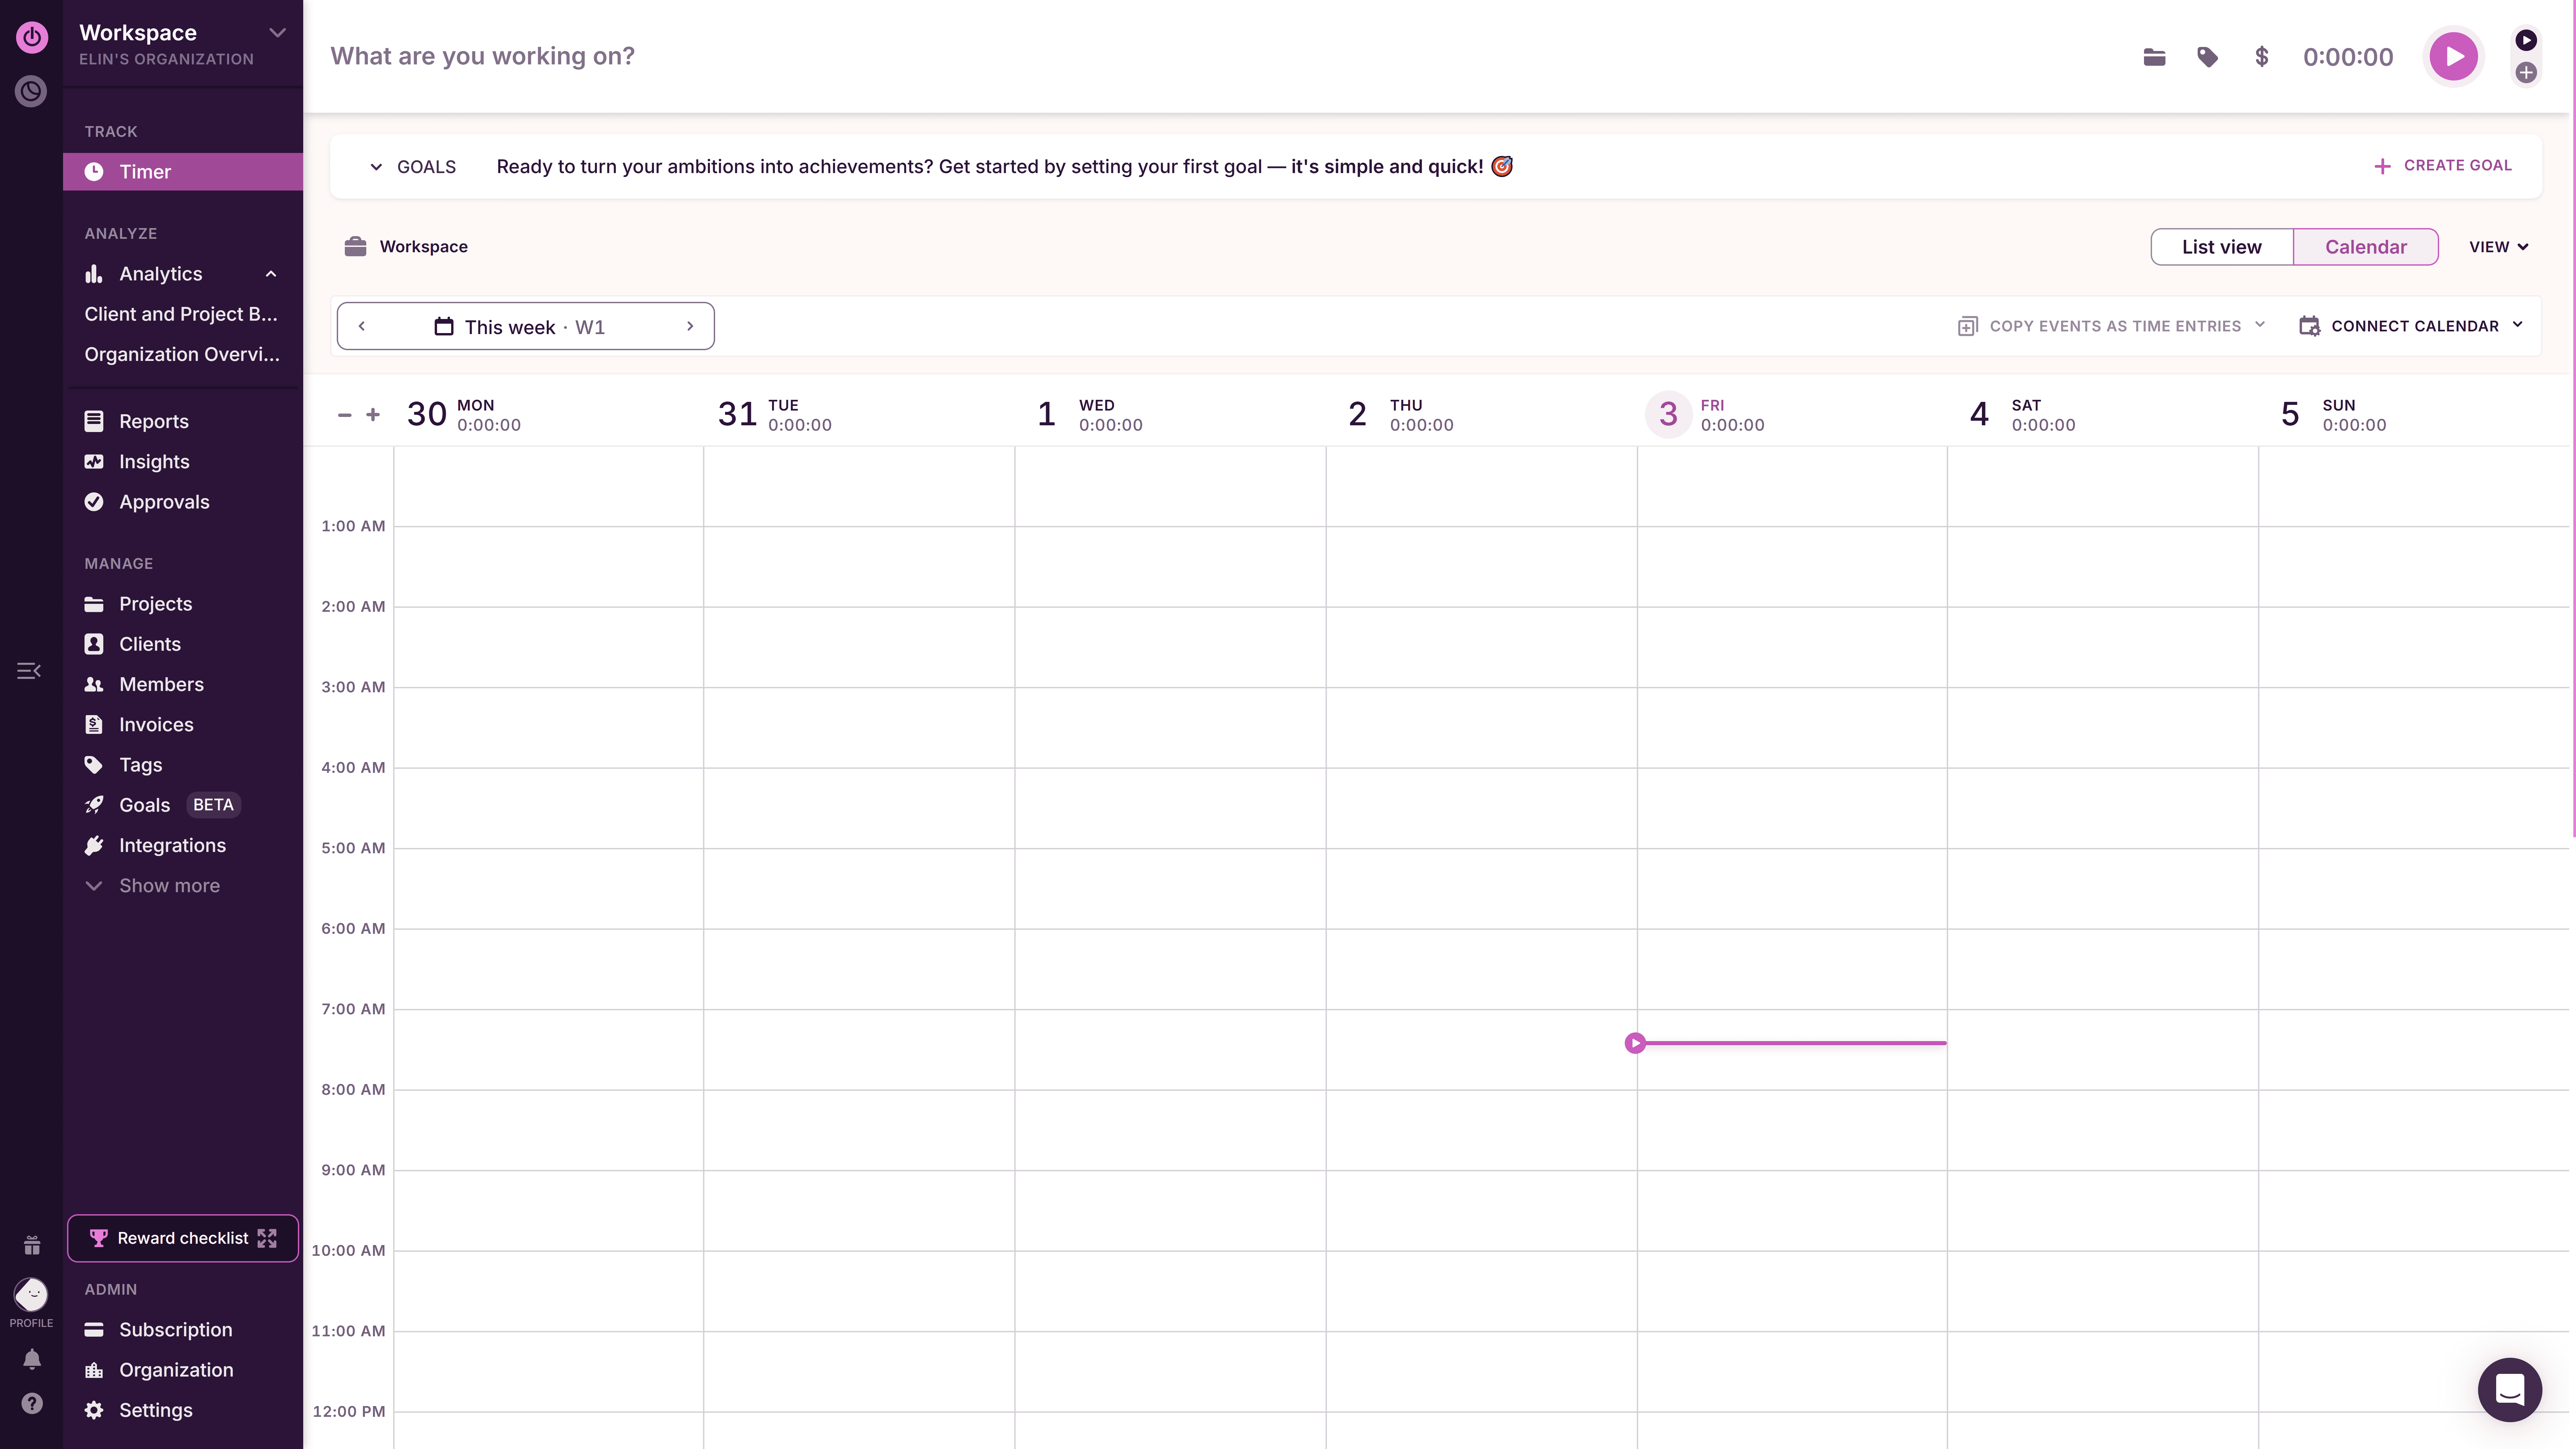Toggle billable dollar sign icon
2576x1449 pixels.
(x=2262, y=57)
